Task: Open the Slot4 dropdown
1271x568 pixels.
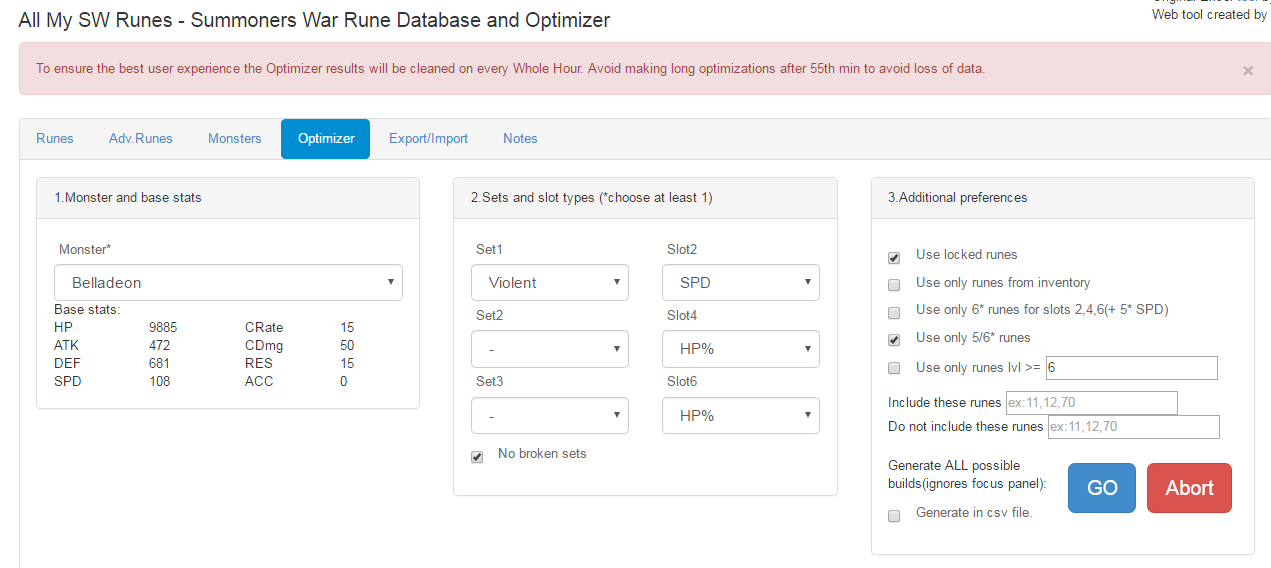Action: tap(741, 349)
